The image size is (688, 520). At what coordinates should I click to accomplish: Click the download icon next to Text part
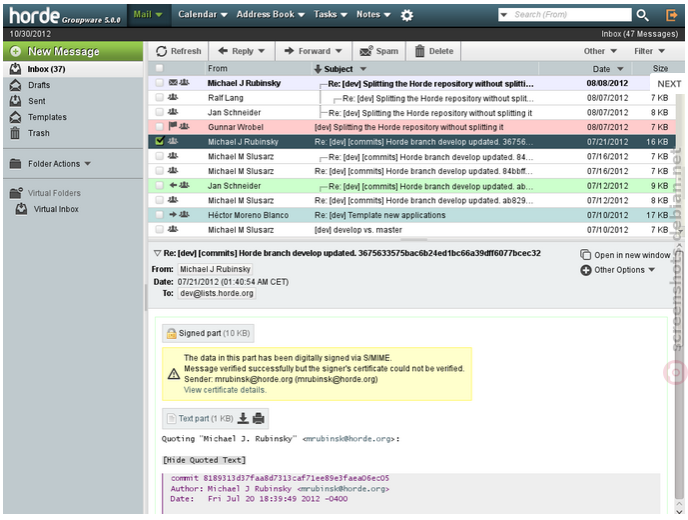243,418
